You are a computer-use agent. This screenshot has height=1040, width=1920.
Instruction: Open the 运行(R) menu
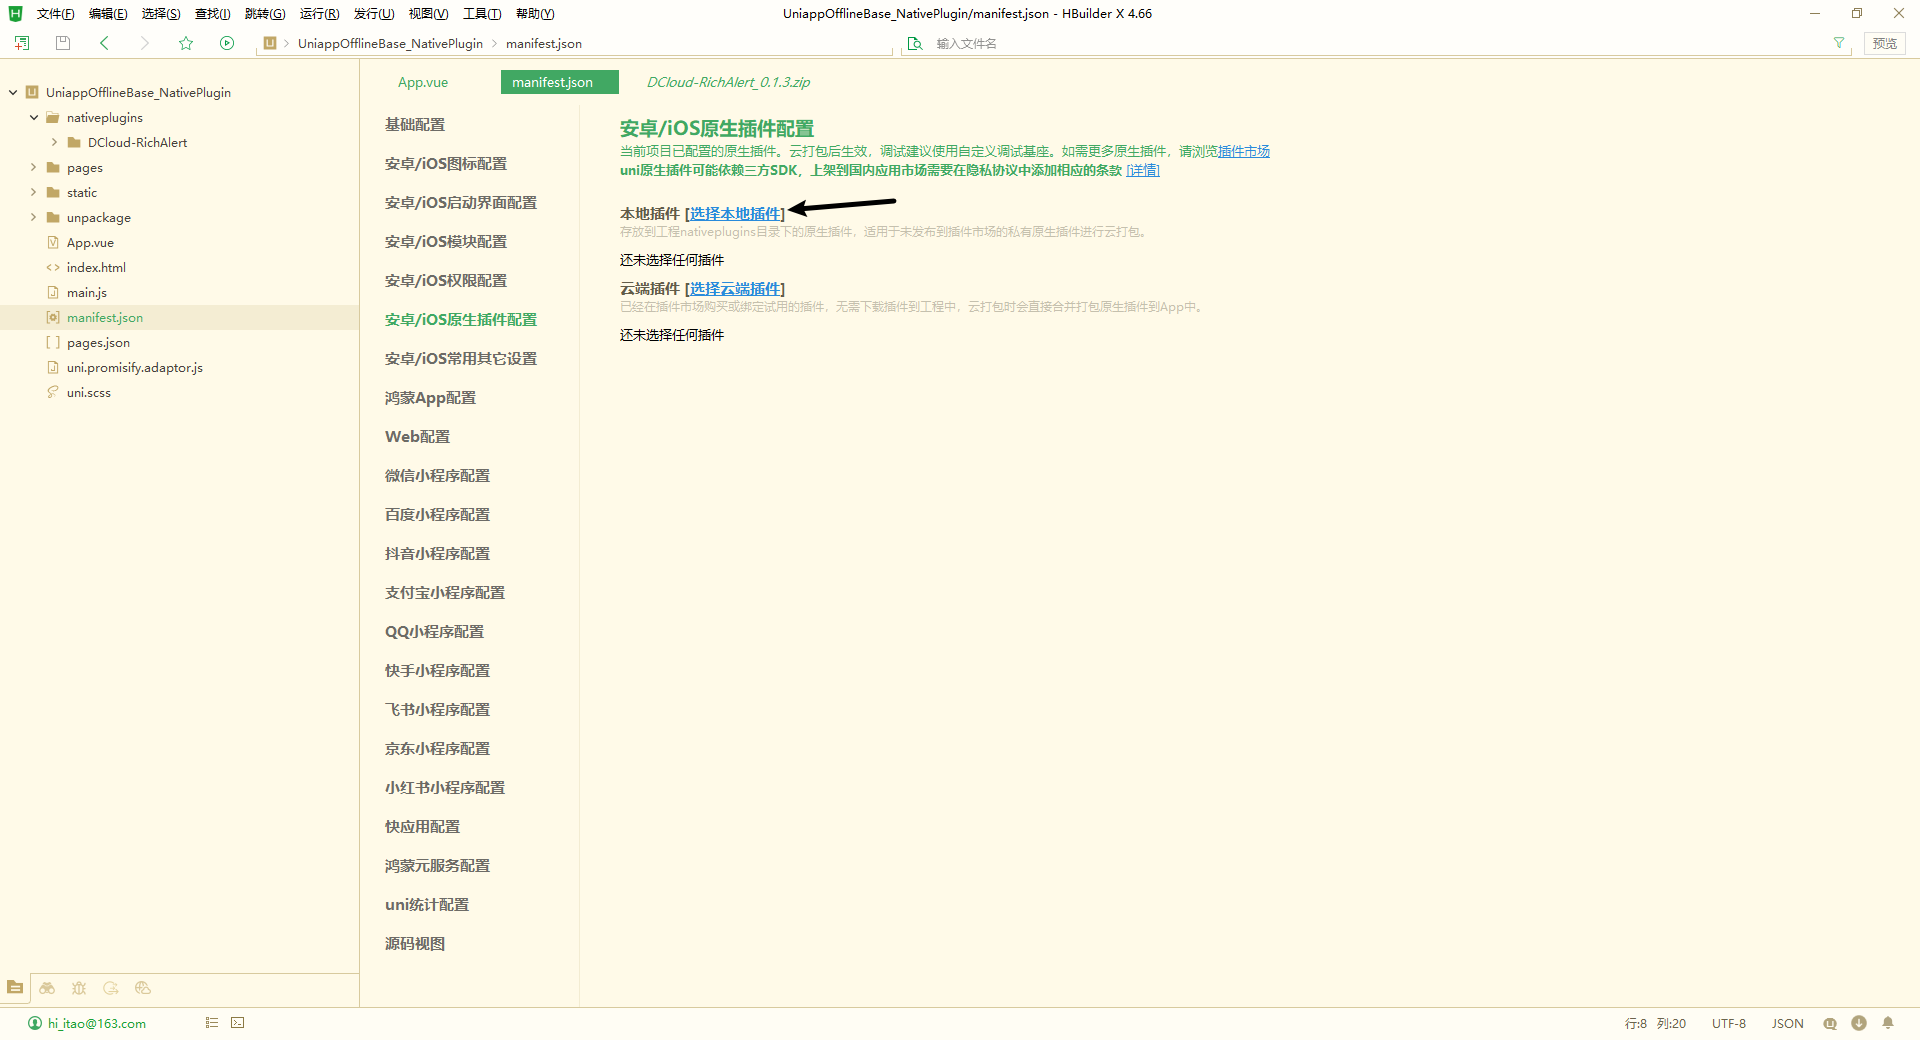(x=319, y=14)
